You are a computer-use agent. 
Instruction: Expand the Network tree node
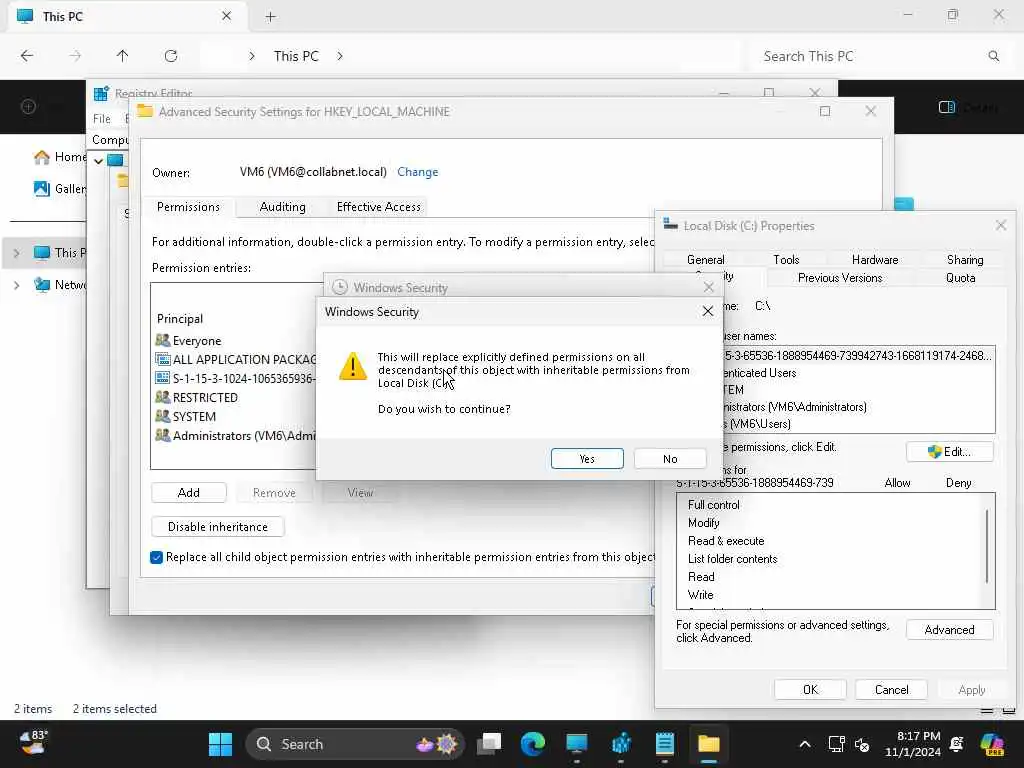[x=16, y=285]
